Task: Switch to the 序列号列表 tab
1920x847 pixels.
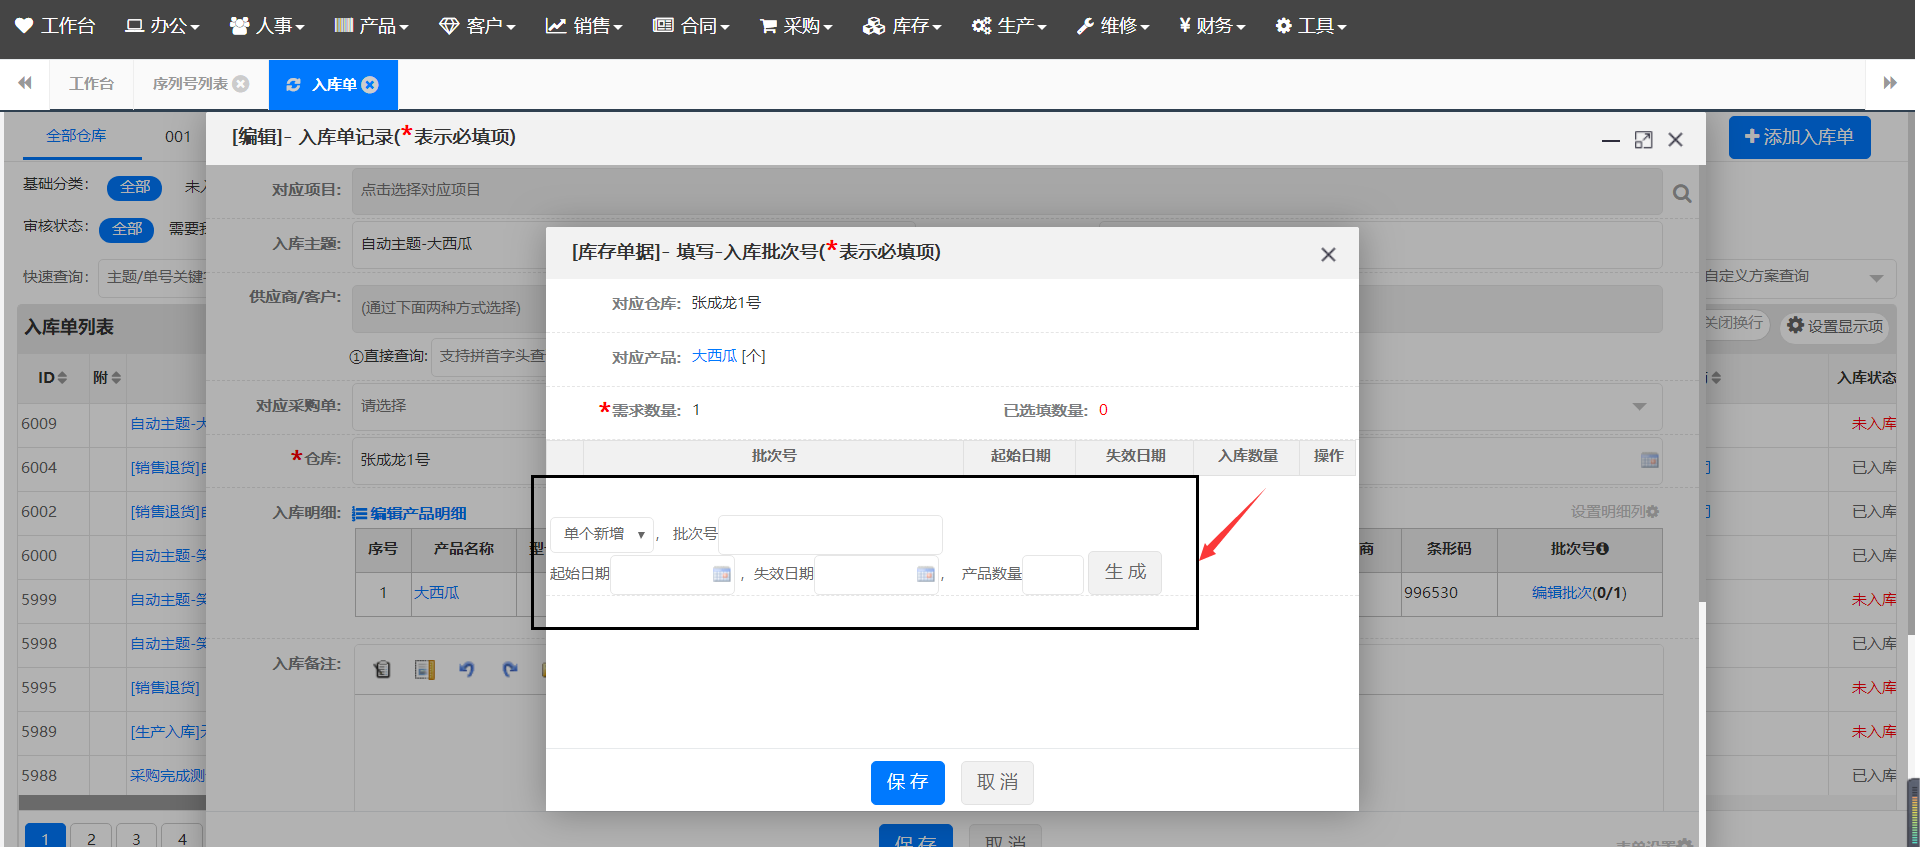Action: pos(190,84)
